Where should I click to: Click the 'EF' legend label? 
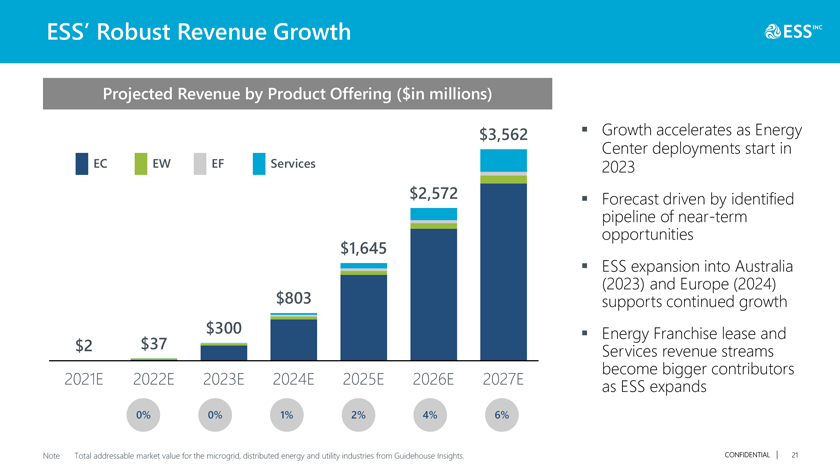tap(218, 164)
